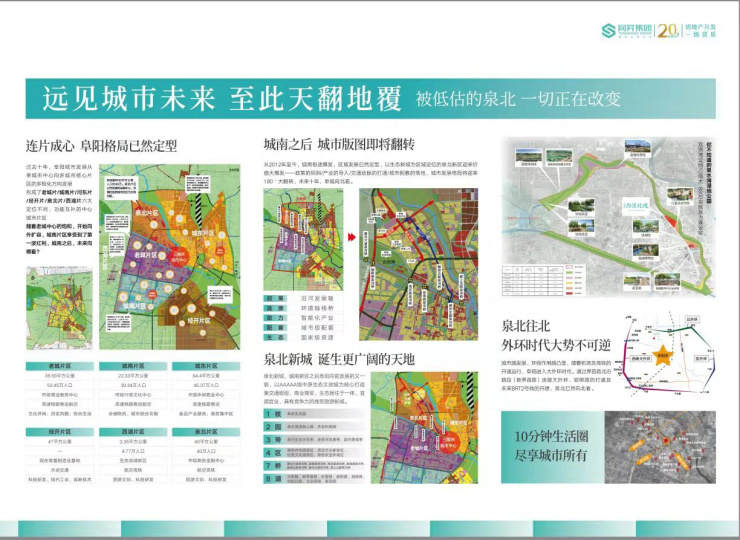
Task: Click the number 1 badge in the 泉北新城 list
Action: click(270, 413)
